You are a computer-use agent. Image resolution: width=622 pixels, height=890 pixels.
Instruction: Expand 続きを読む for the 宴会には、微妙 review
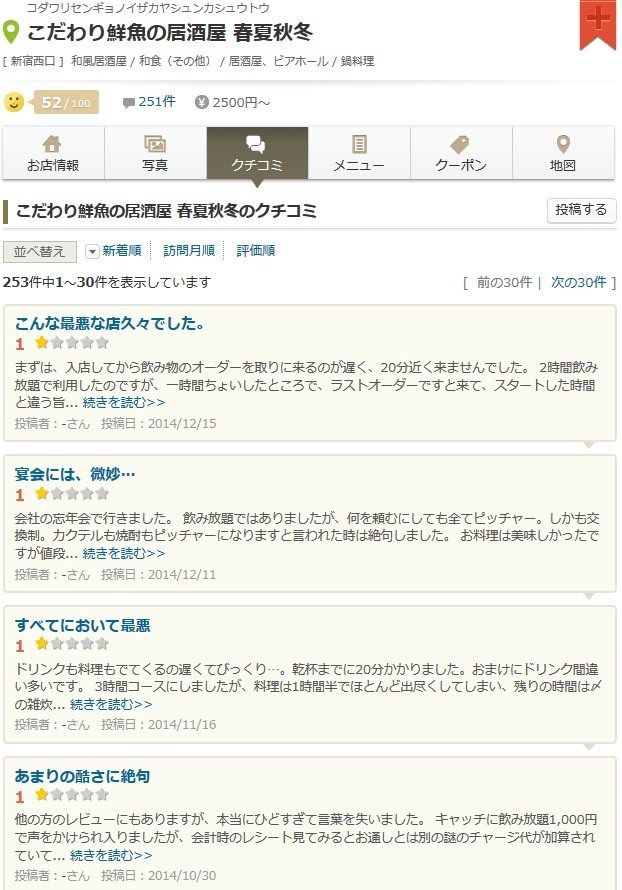point(124,553)
